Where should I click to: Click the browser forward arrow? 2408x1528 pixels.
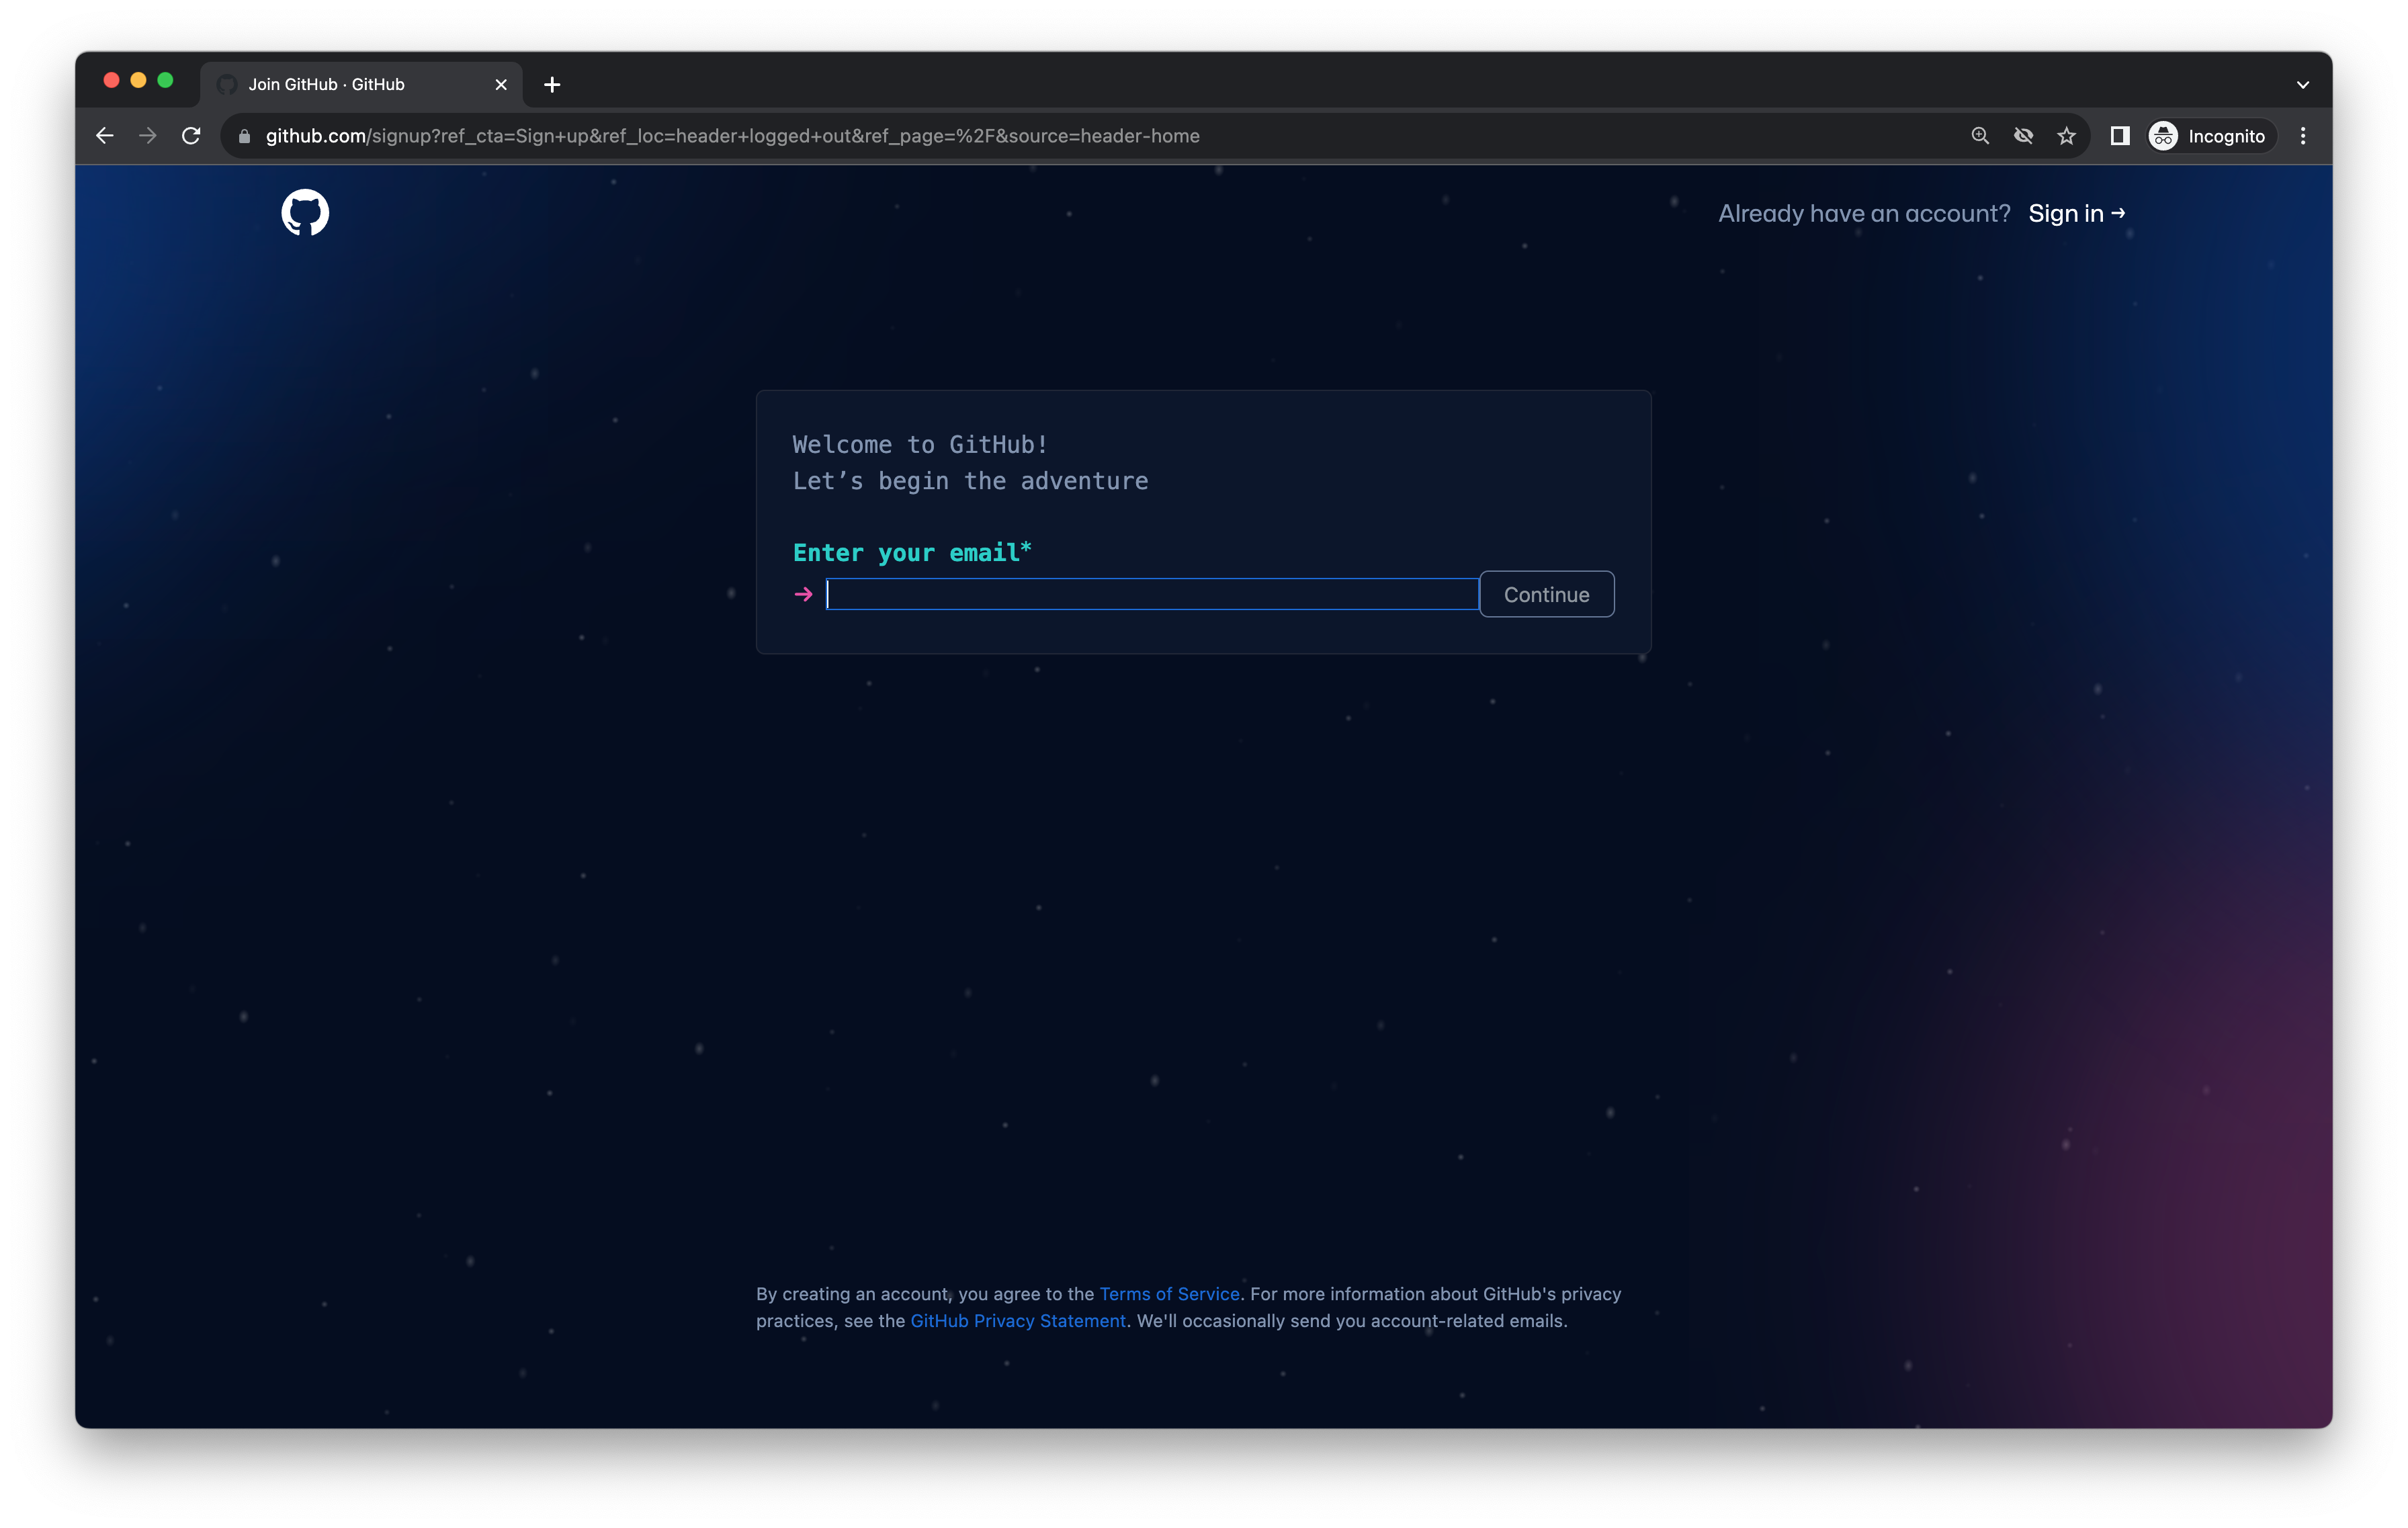point(148,136)
